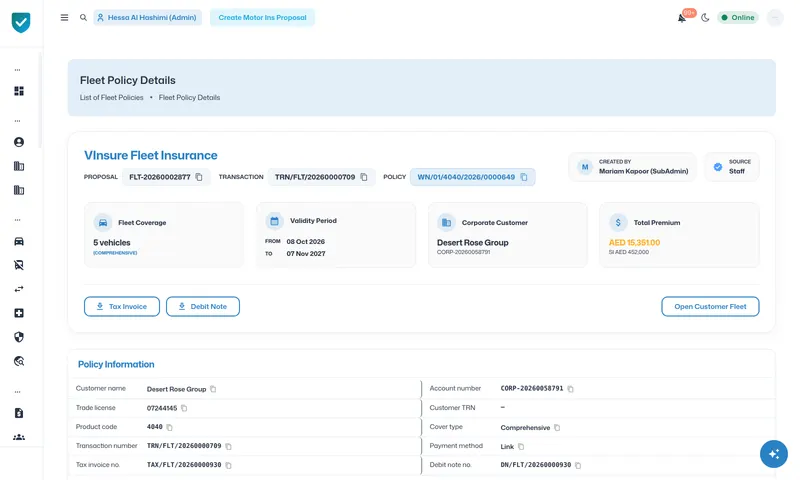Copy payment method Link

tap(521, 446)
